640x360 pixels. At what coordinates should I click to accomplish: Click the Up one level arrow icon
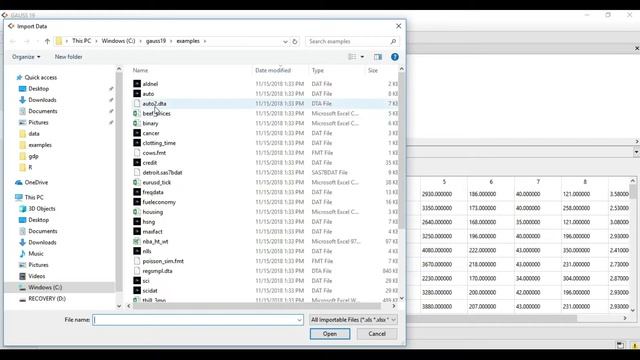[47, 41]
